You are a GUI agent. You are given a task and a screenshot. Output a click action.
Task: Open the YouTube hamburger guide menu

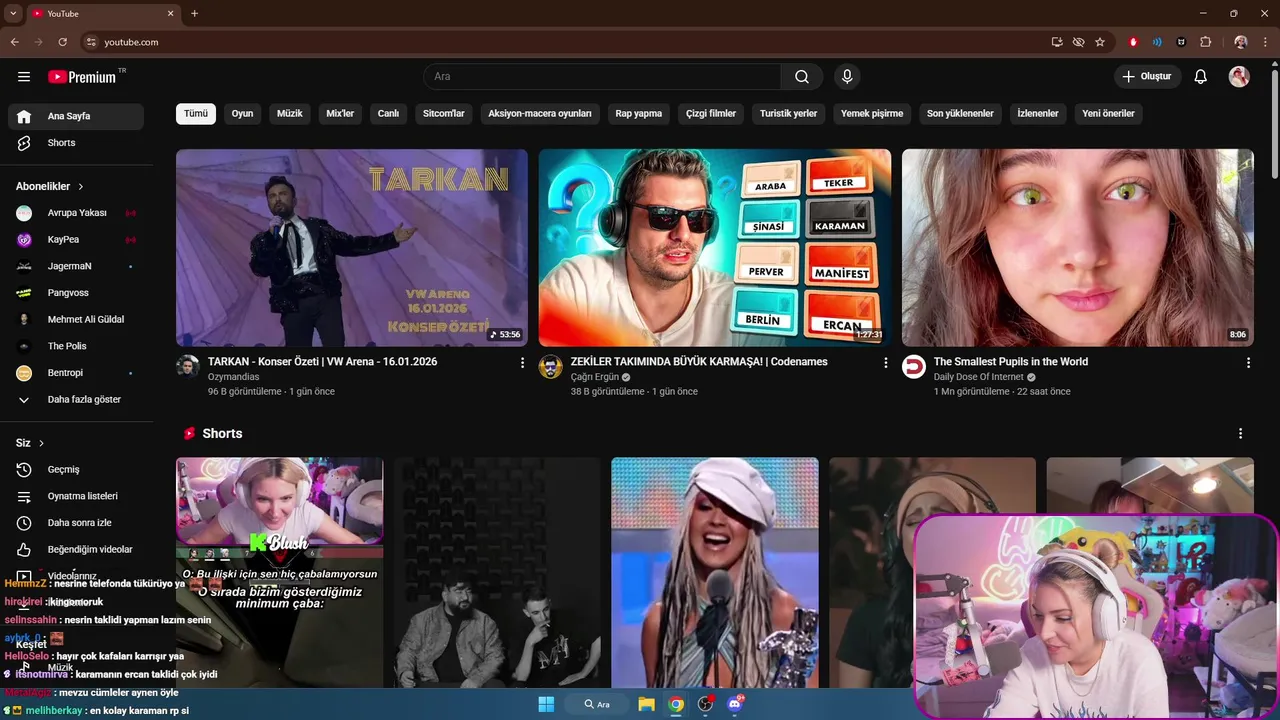[24, 77]
